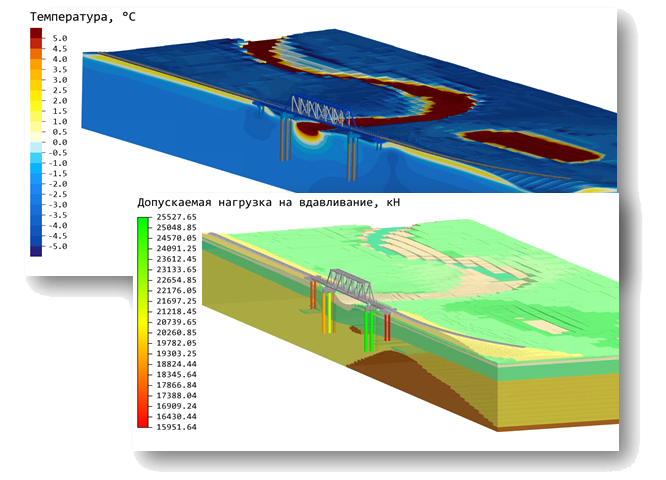Click the grey bridge piles in the temperature model
This screenshot has height=480, width=666.
[285, 139]
